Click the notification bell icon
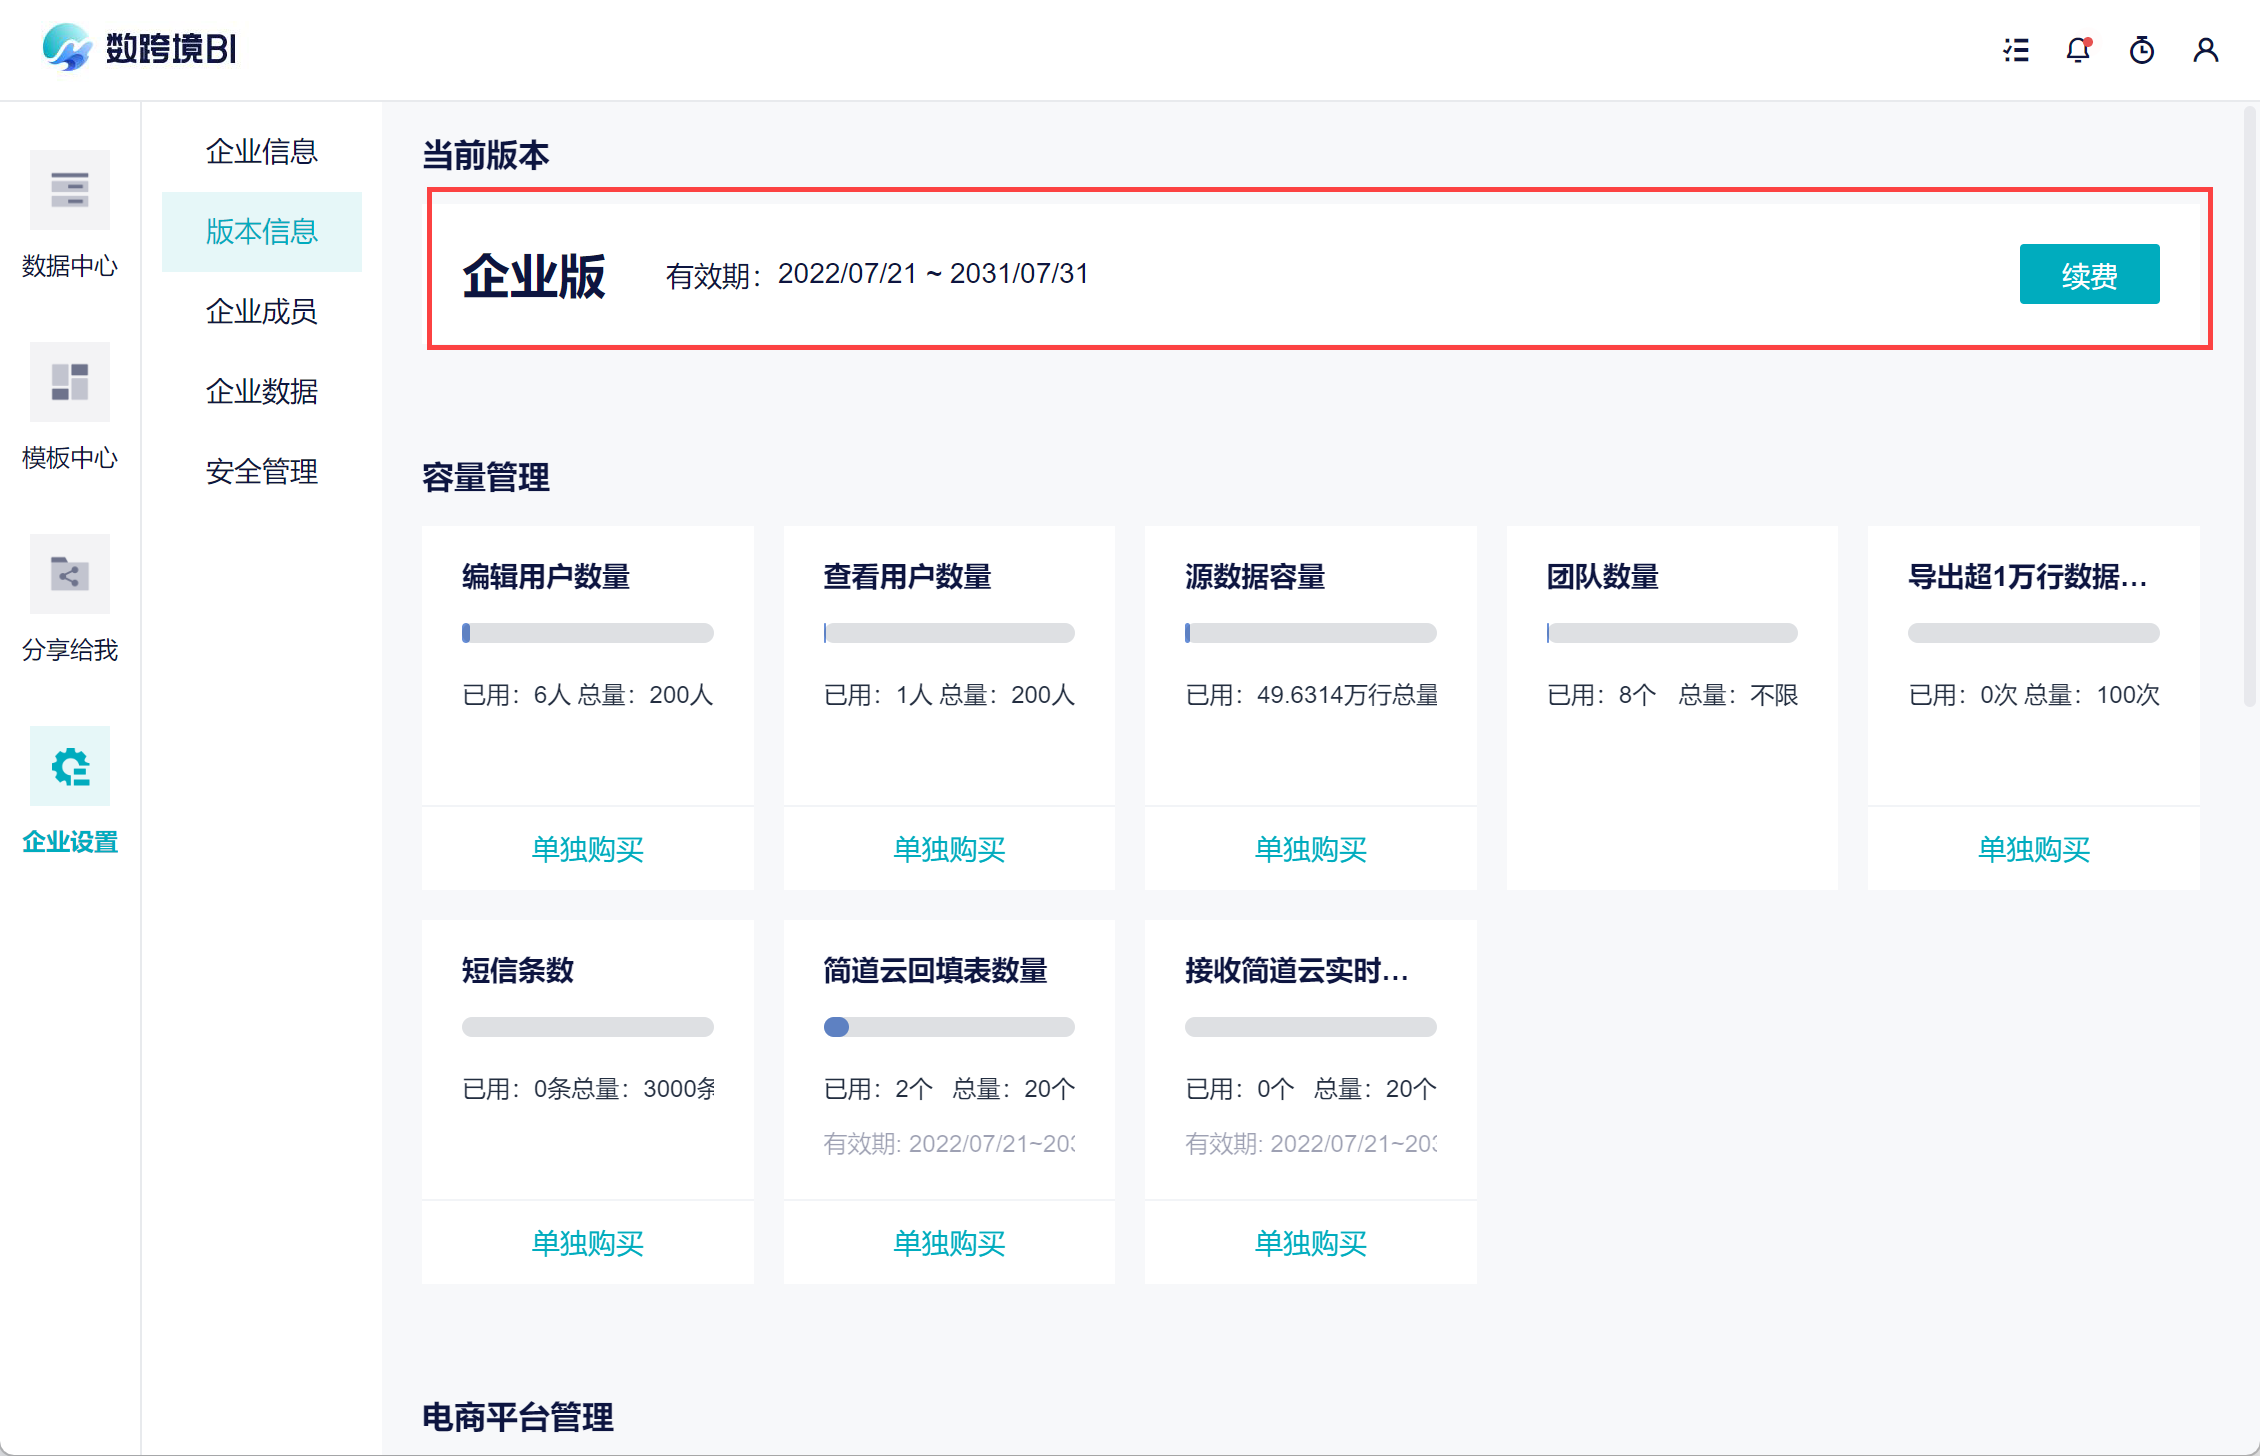The height and width of the screenshot is (1456, 2260). pyautogui.click(x=2078, y=50)
